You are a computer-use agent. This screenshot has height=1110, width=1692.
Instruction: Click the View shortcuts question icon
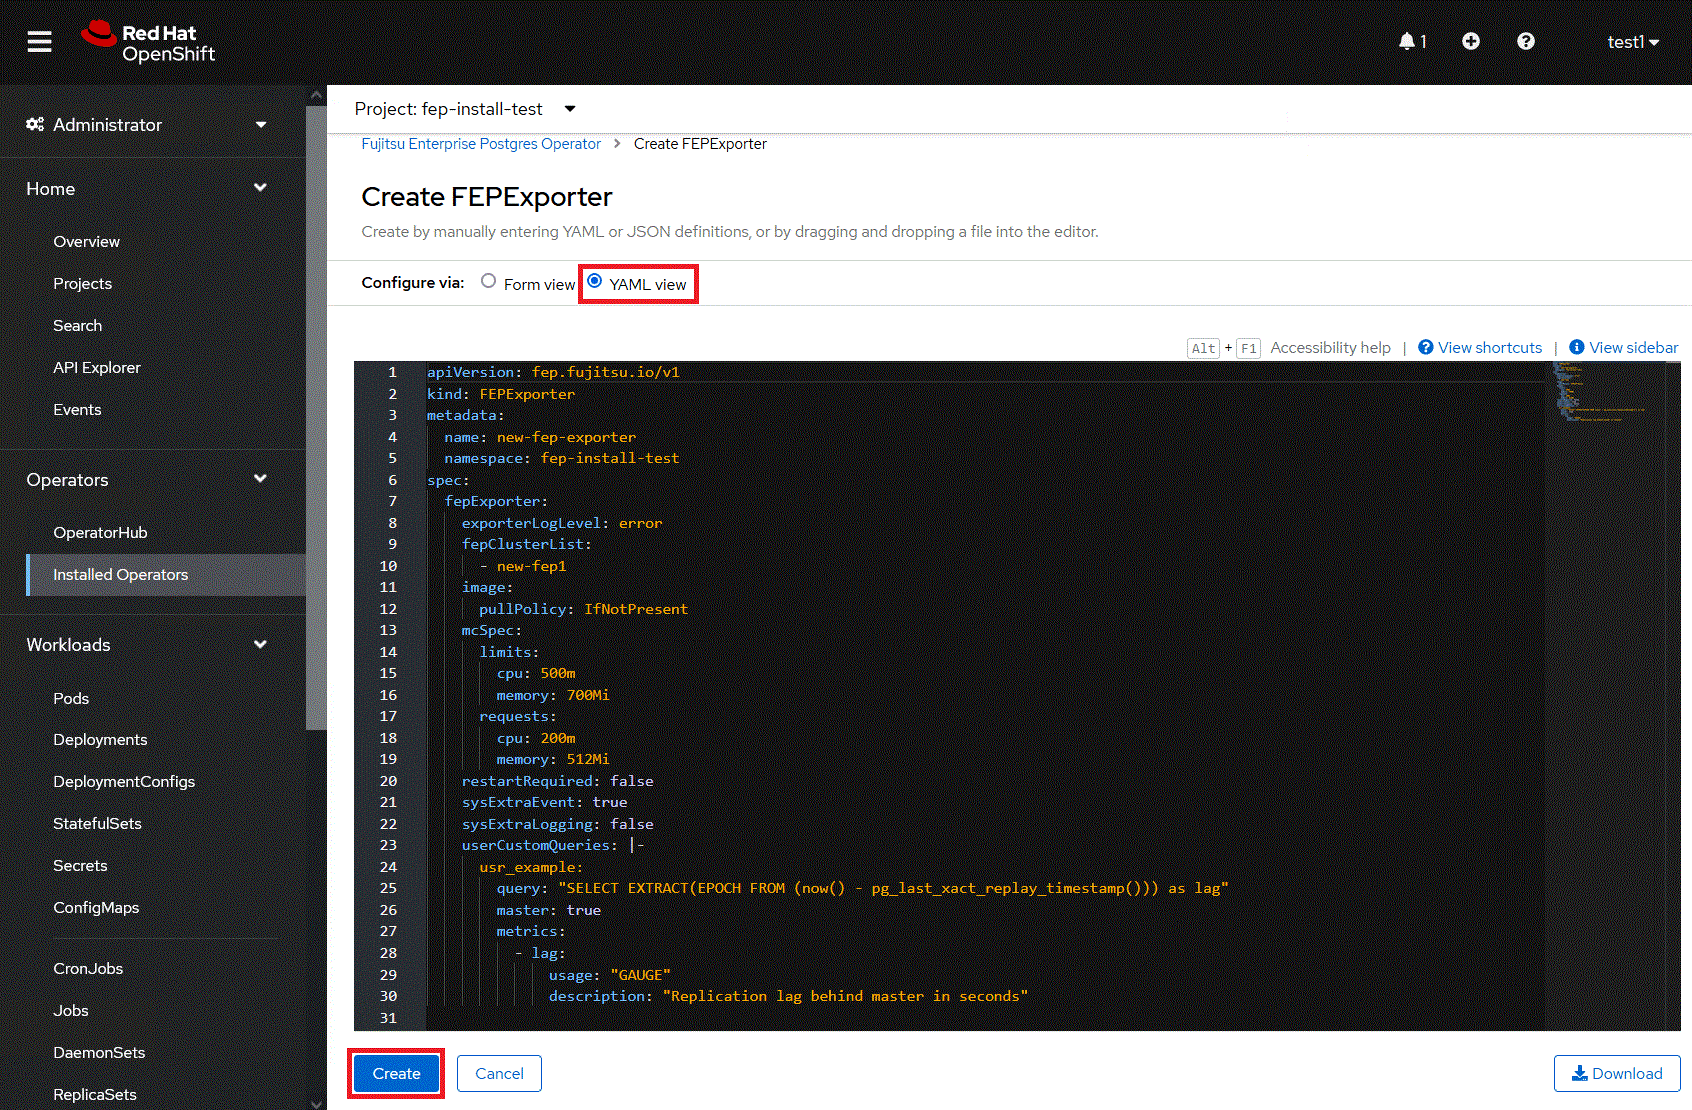pyautogui.click(x=1426, y=347)
